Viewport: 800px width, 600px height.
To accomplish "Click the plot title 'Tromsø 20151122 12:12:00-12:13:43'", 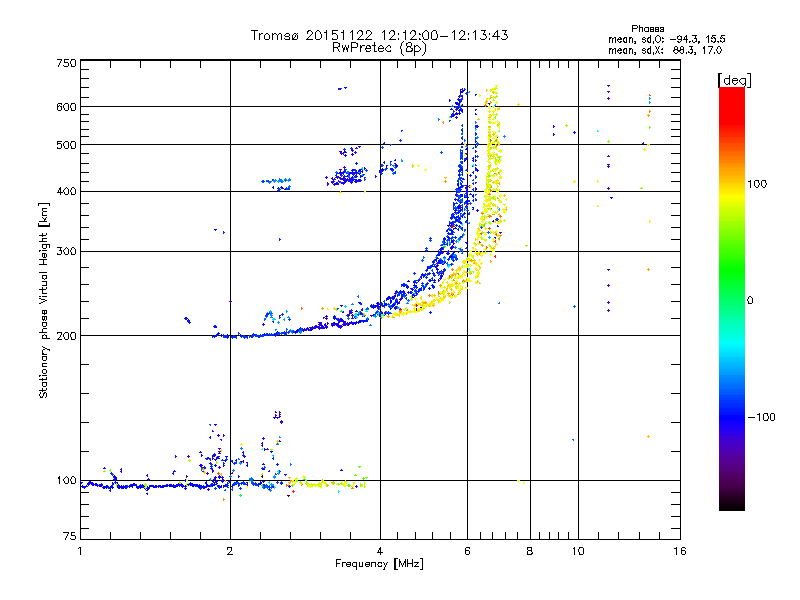I will pos(379,35).
